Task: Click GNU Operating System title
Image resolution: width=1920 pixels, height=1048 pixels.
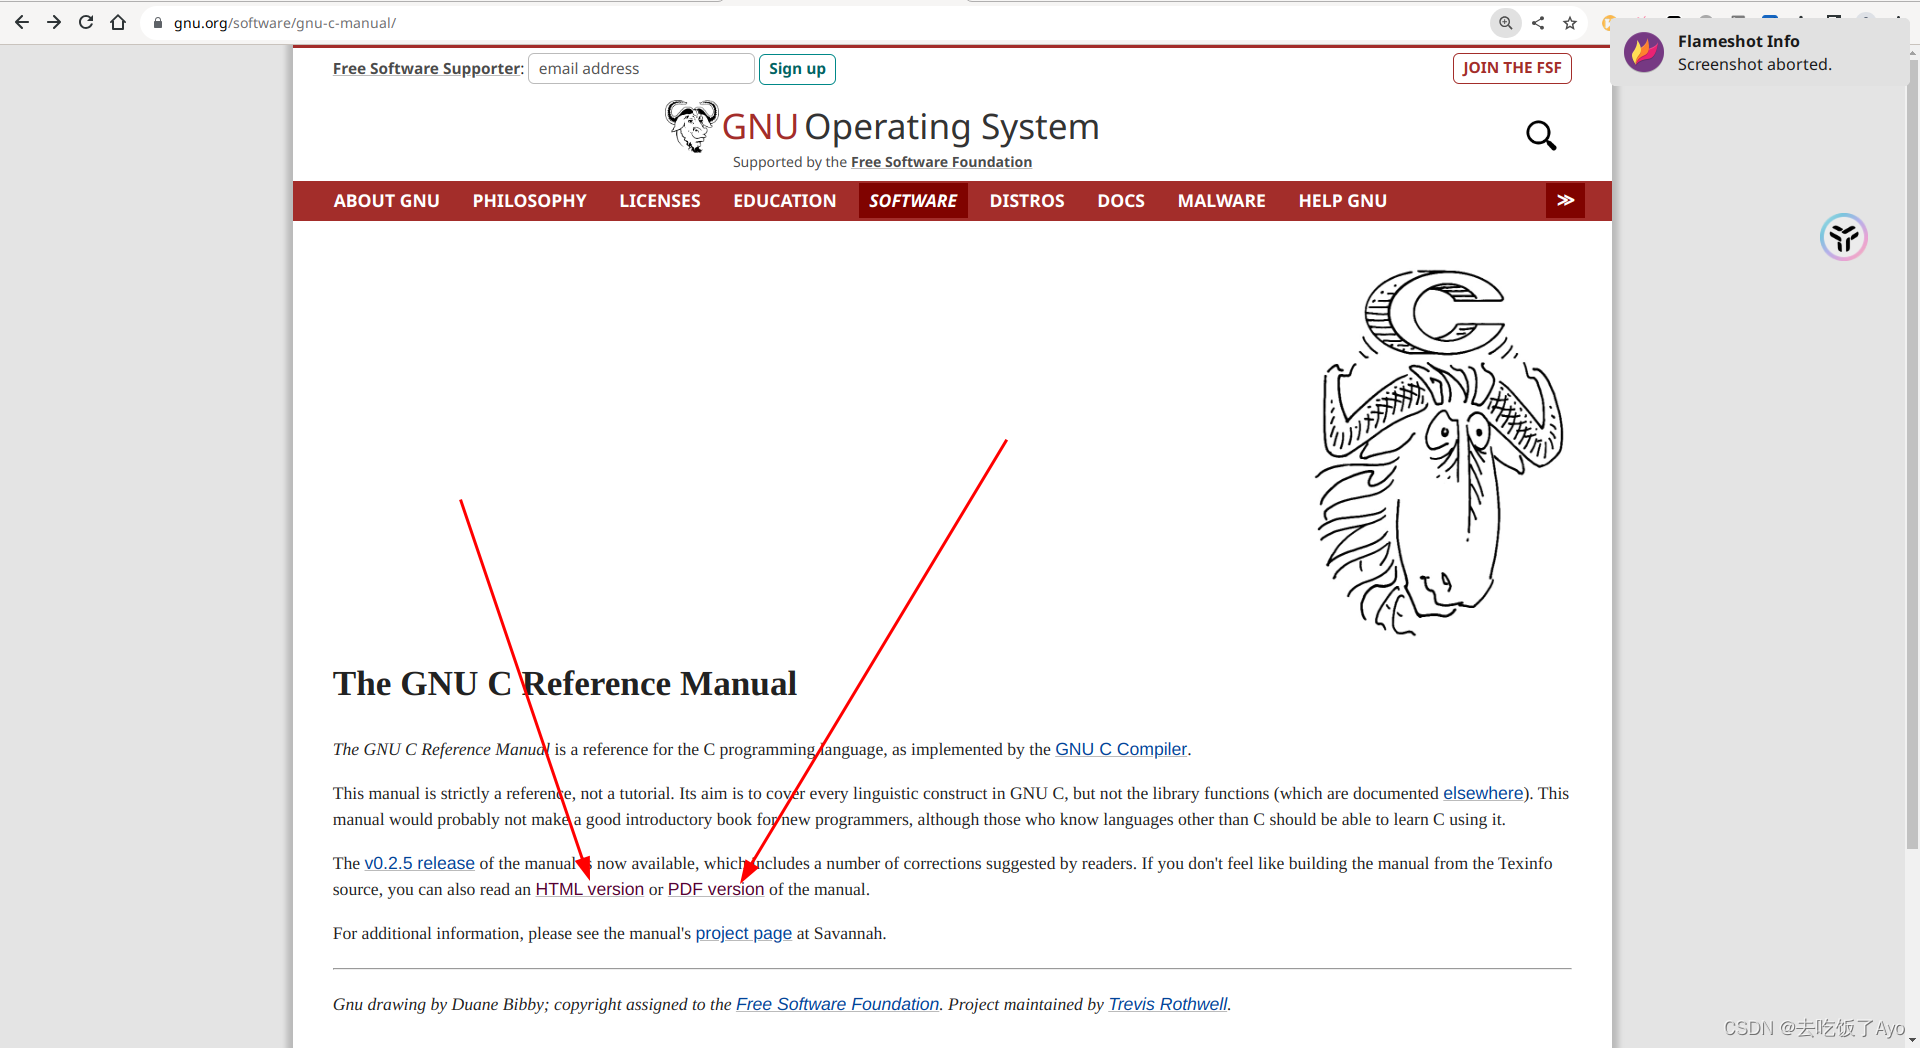Action: tap(911, 127)
